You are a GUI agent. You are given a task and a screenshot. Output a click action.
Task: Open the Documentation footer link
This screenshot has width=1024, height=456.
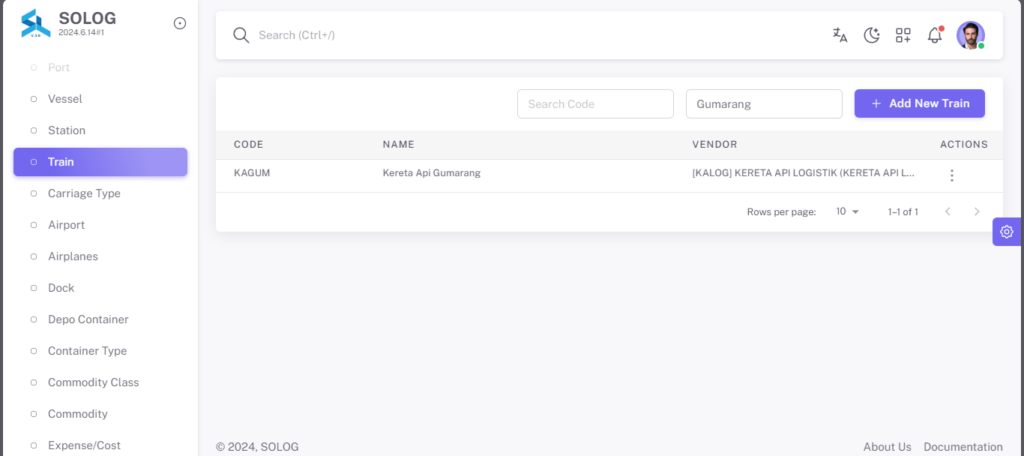(963, 447)
